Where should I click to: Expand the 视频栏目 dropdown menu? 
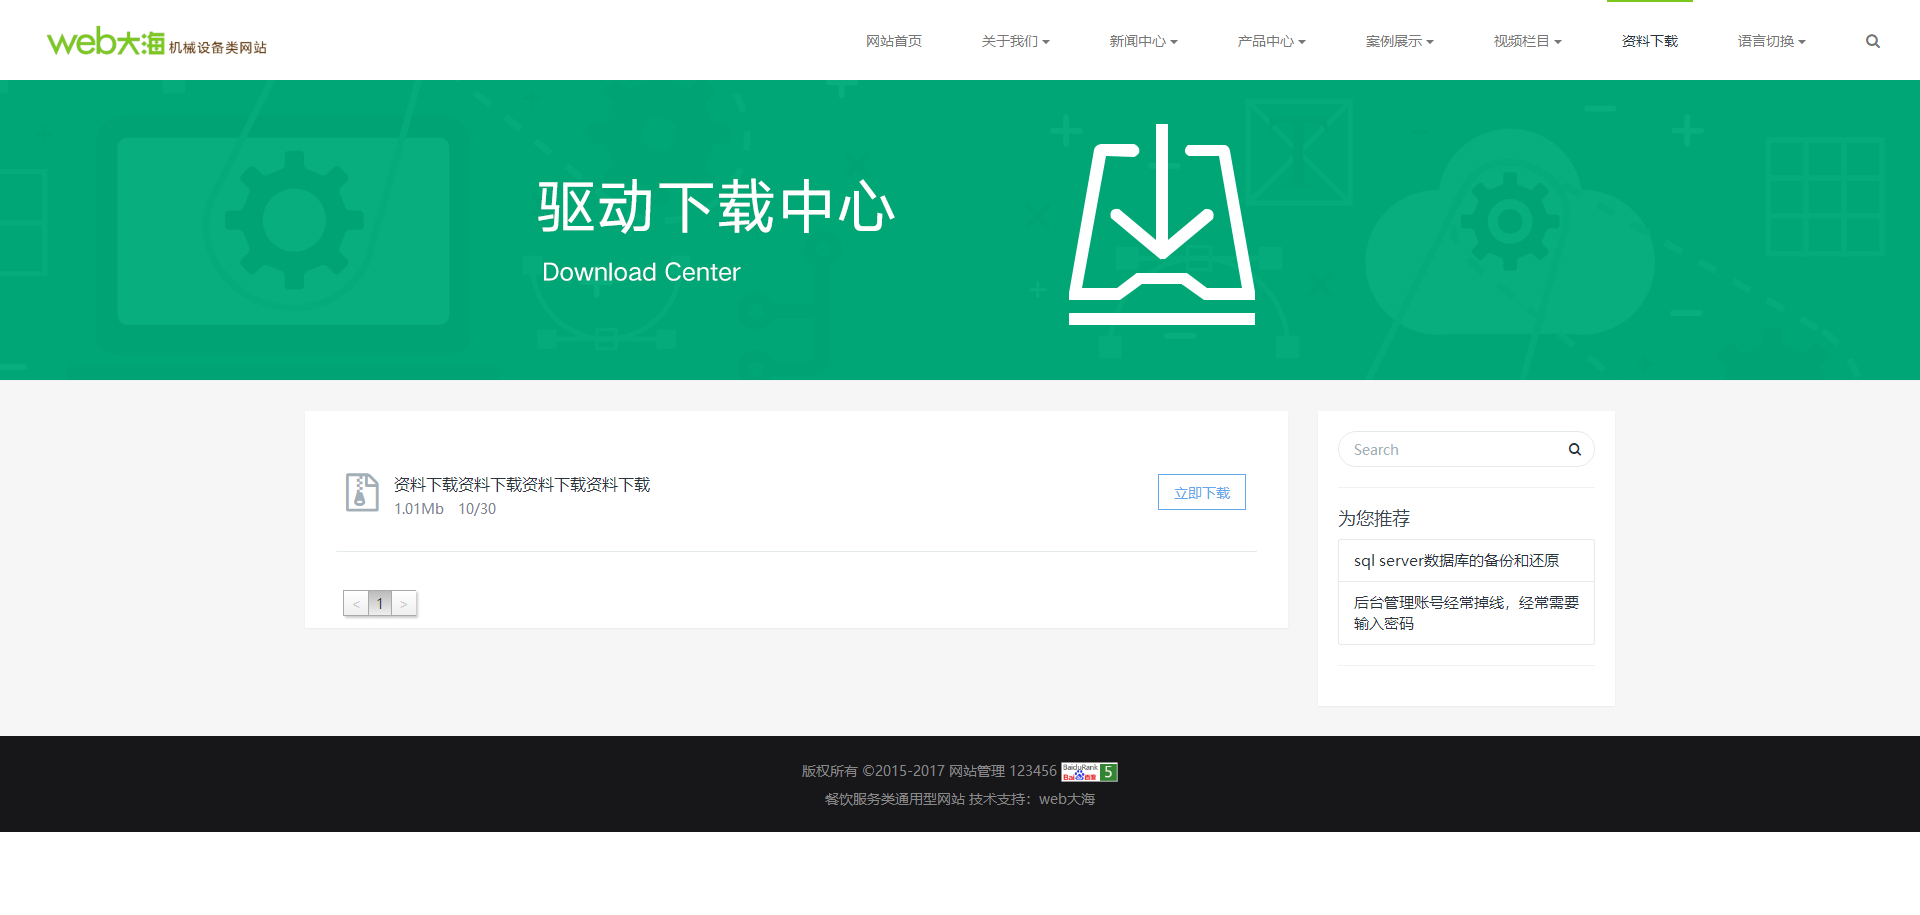coord(1527,41)
